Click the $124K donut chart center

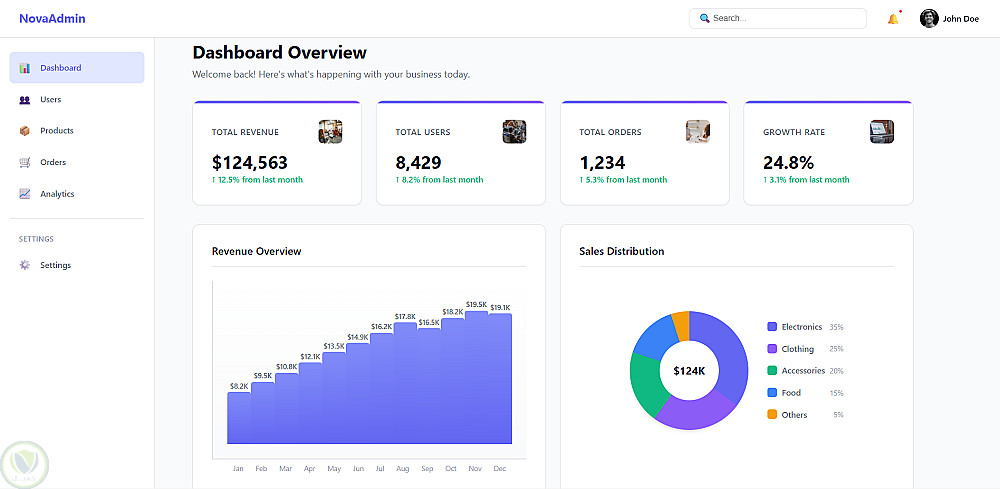[x=689, y=370]
